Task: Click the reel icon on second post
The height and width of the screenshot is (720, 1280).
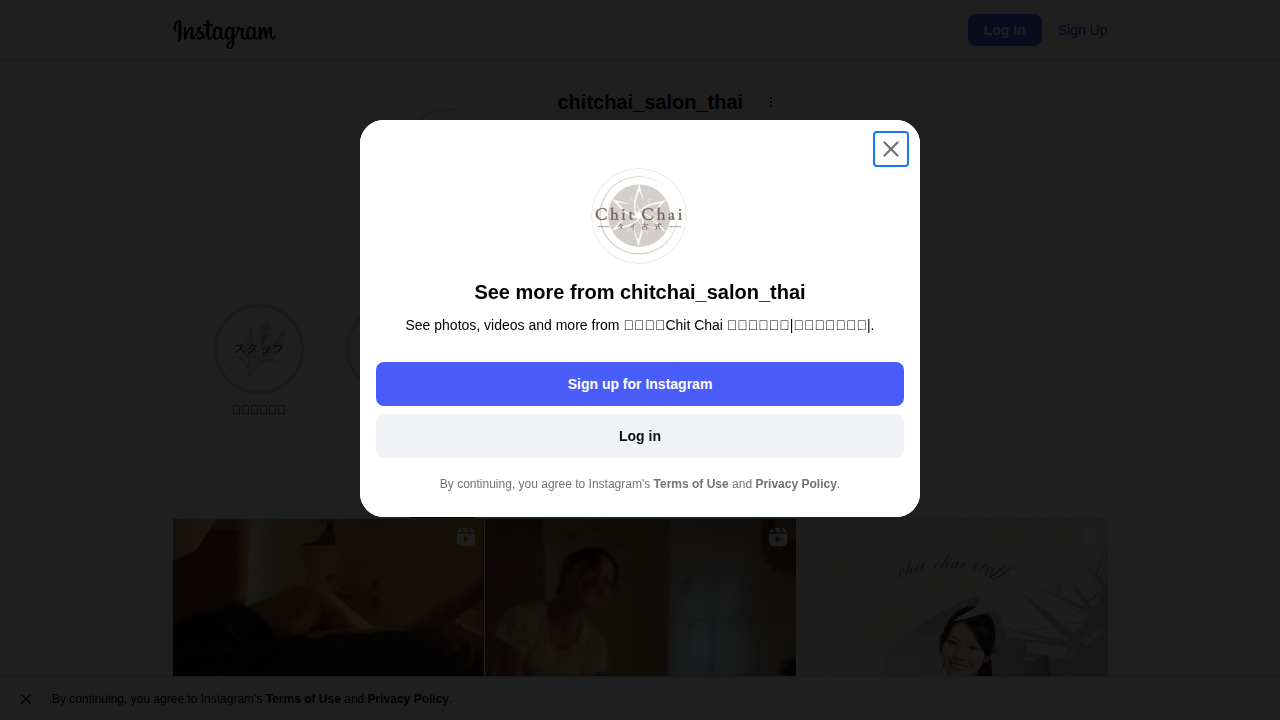Action: coord(778,537)
